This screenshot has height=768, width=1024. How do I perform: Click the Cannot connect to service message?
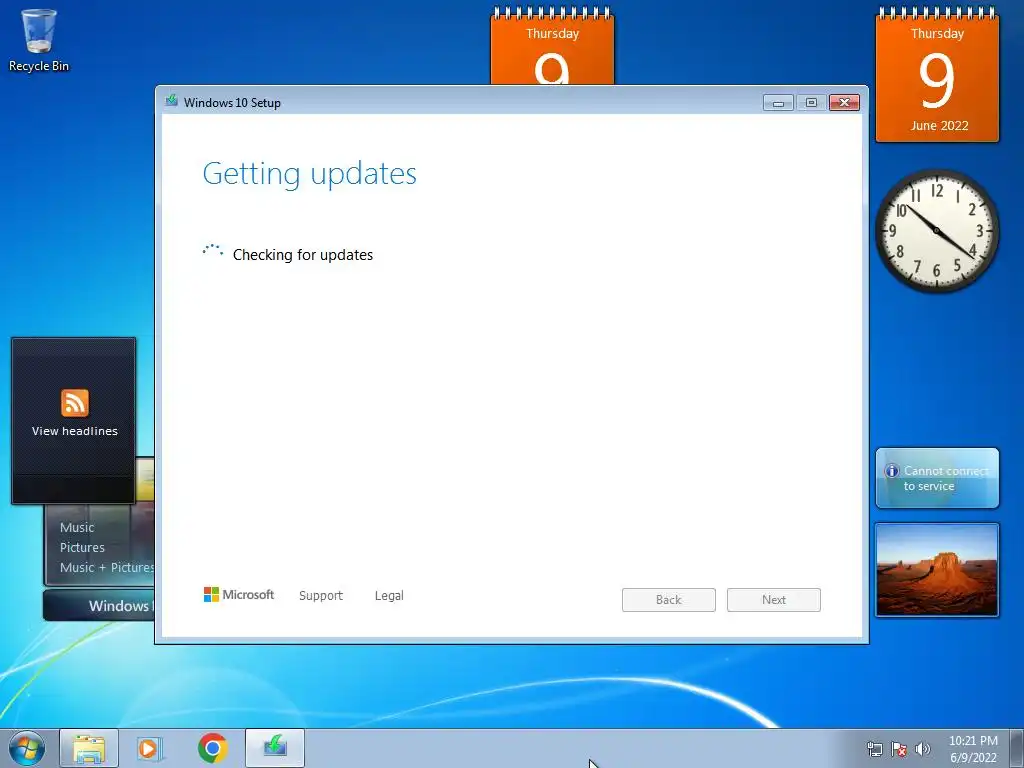click(946, 478)
